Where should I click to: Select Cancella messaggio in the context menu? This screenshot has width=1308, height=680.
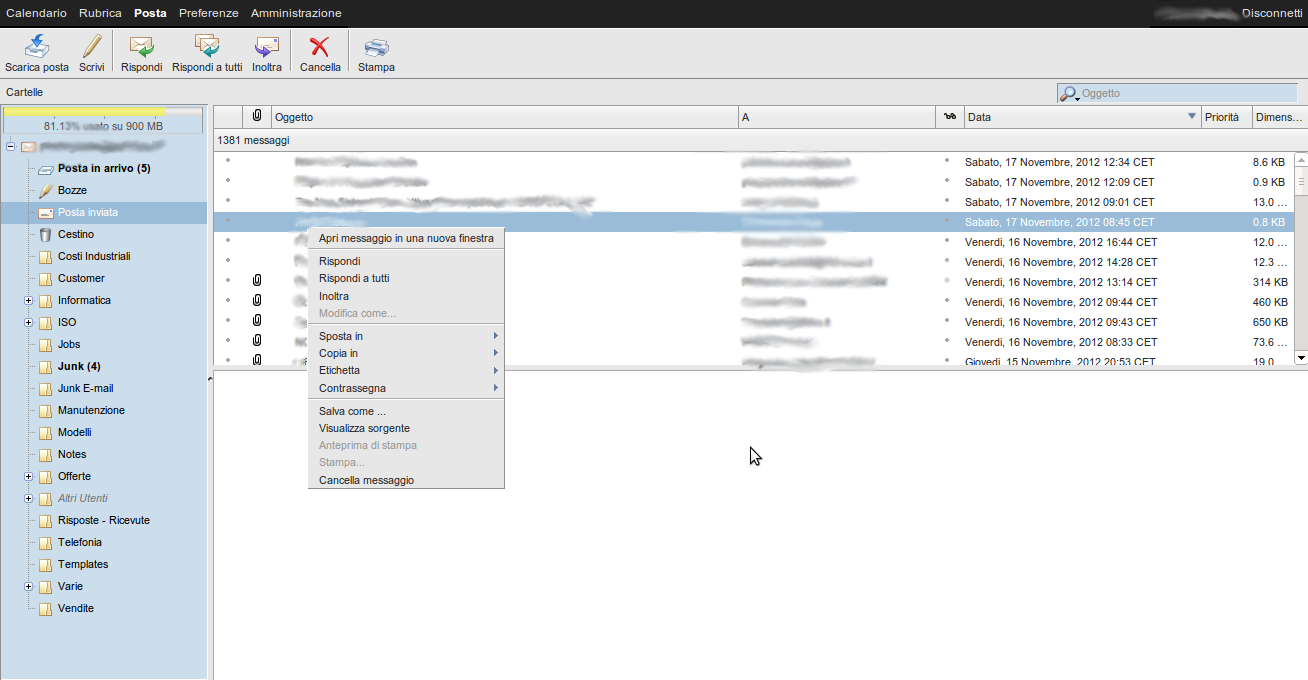pyautogui.click(x=366, y=480)
